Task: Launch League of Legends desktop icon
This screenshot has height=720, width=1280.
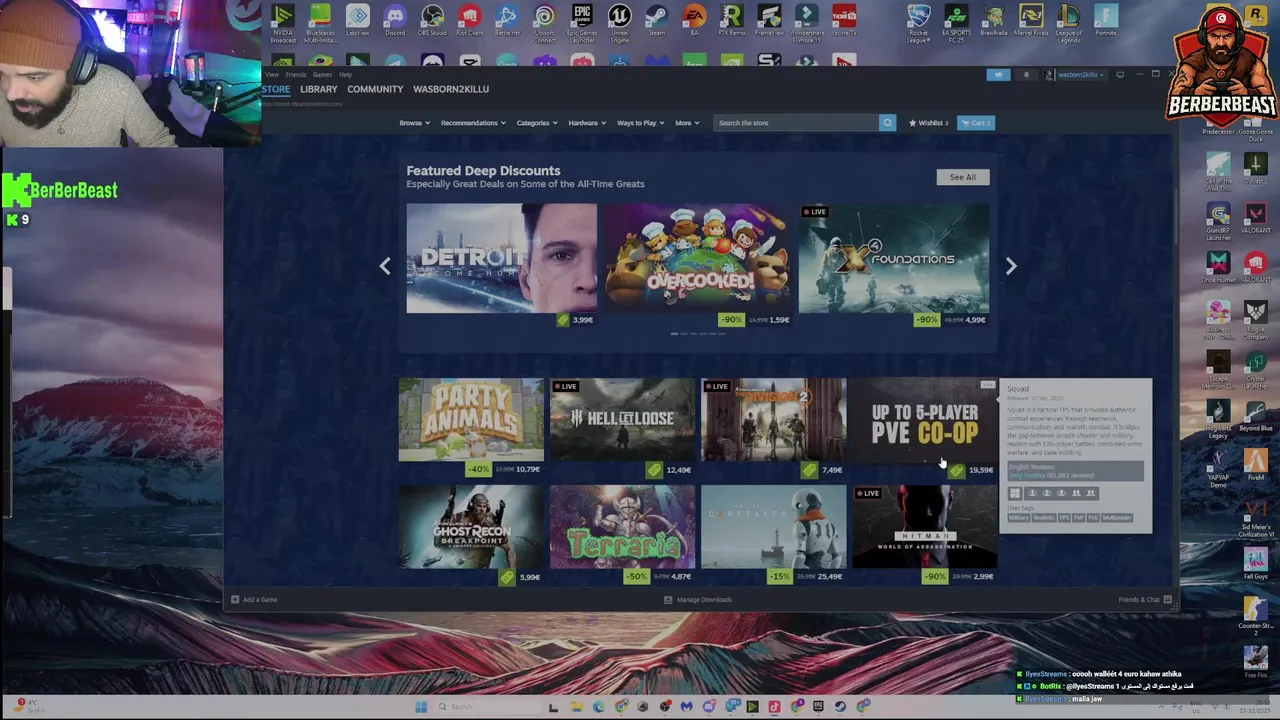Action: tap(1068, 23)
